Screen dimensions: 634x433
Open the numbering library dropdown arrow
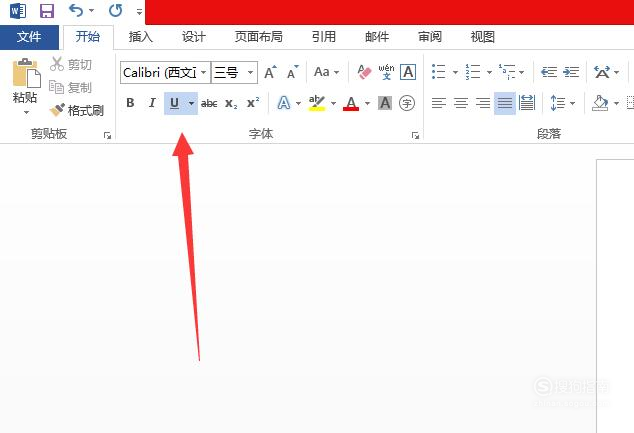(x=489, y=72)
